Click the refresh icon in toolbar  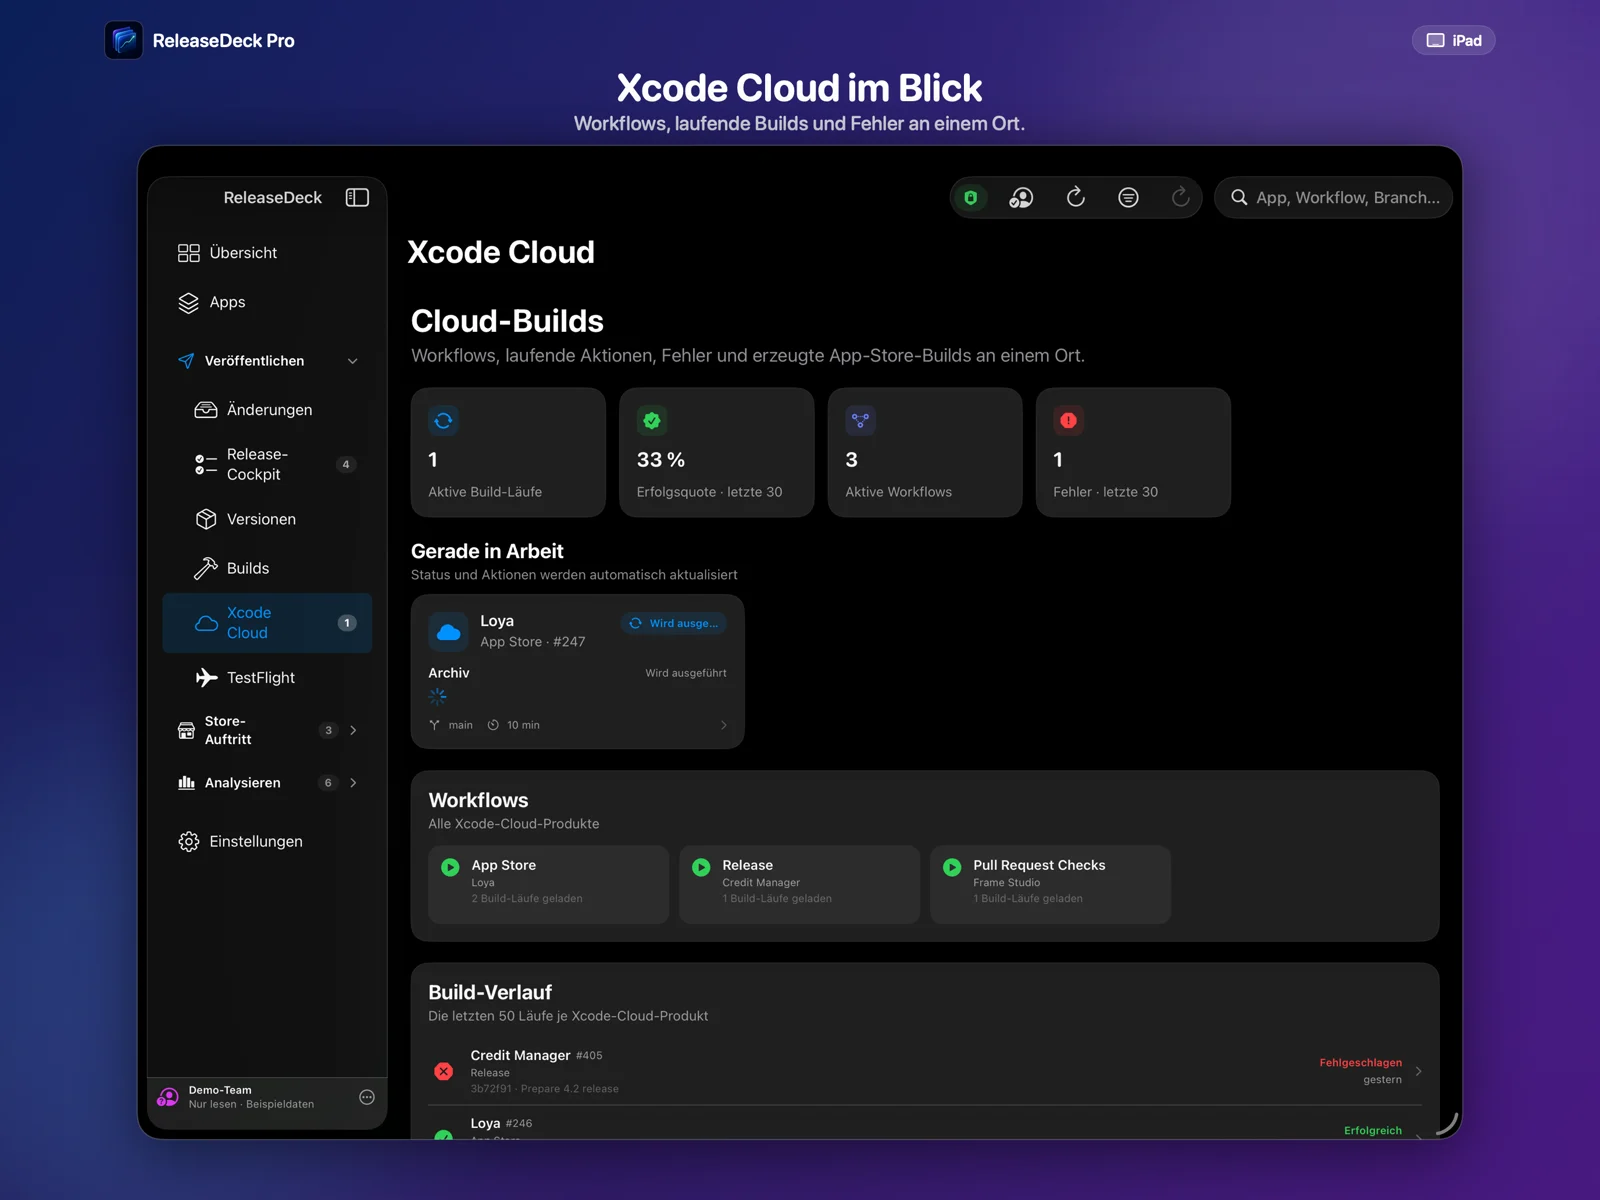1076,197
